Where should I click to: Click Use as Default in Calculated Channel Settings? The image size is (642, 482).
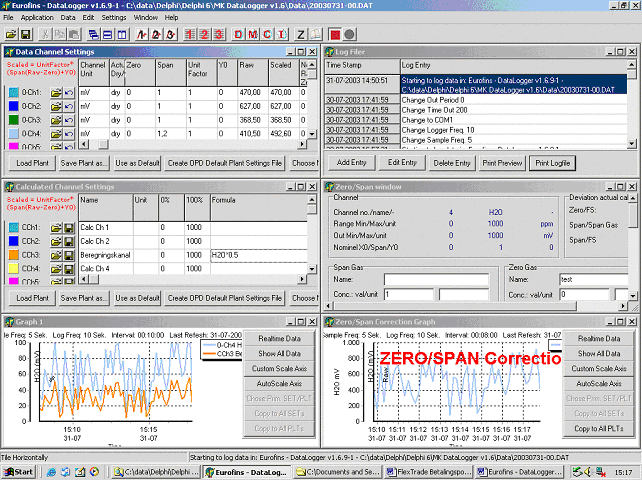137,298
